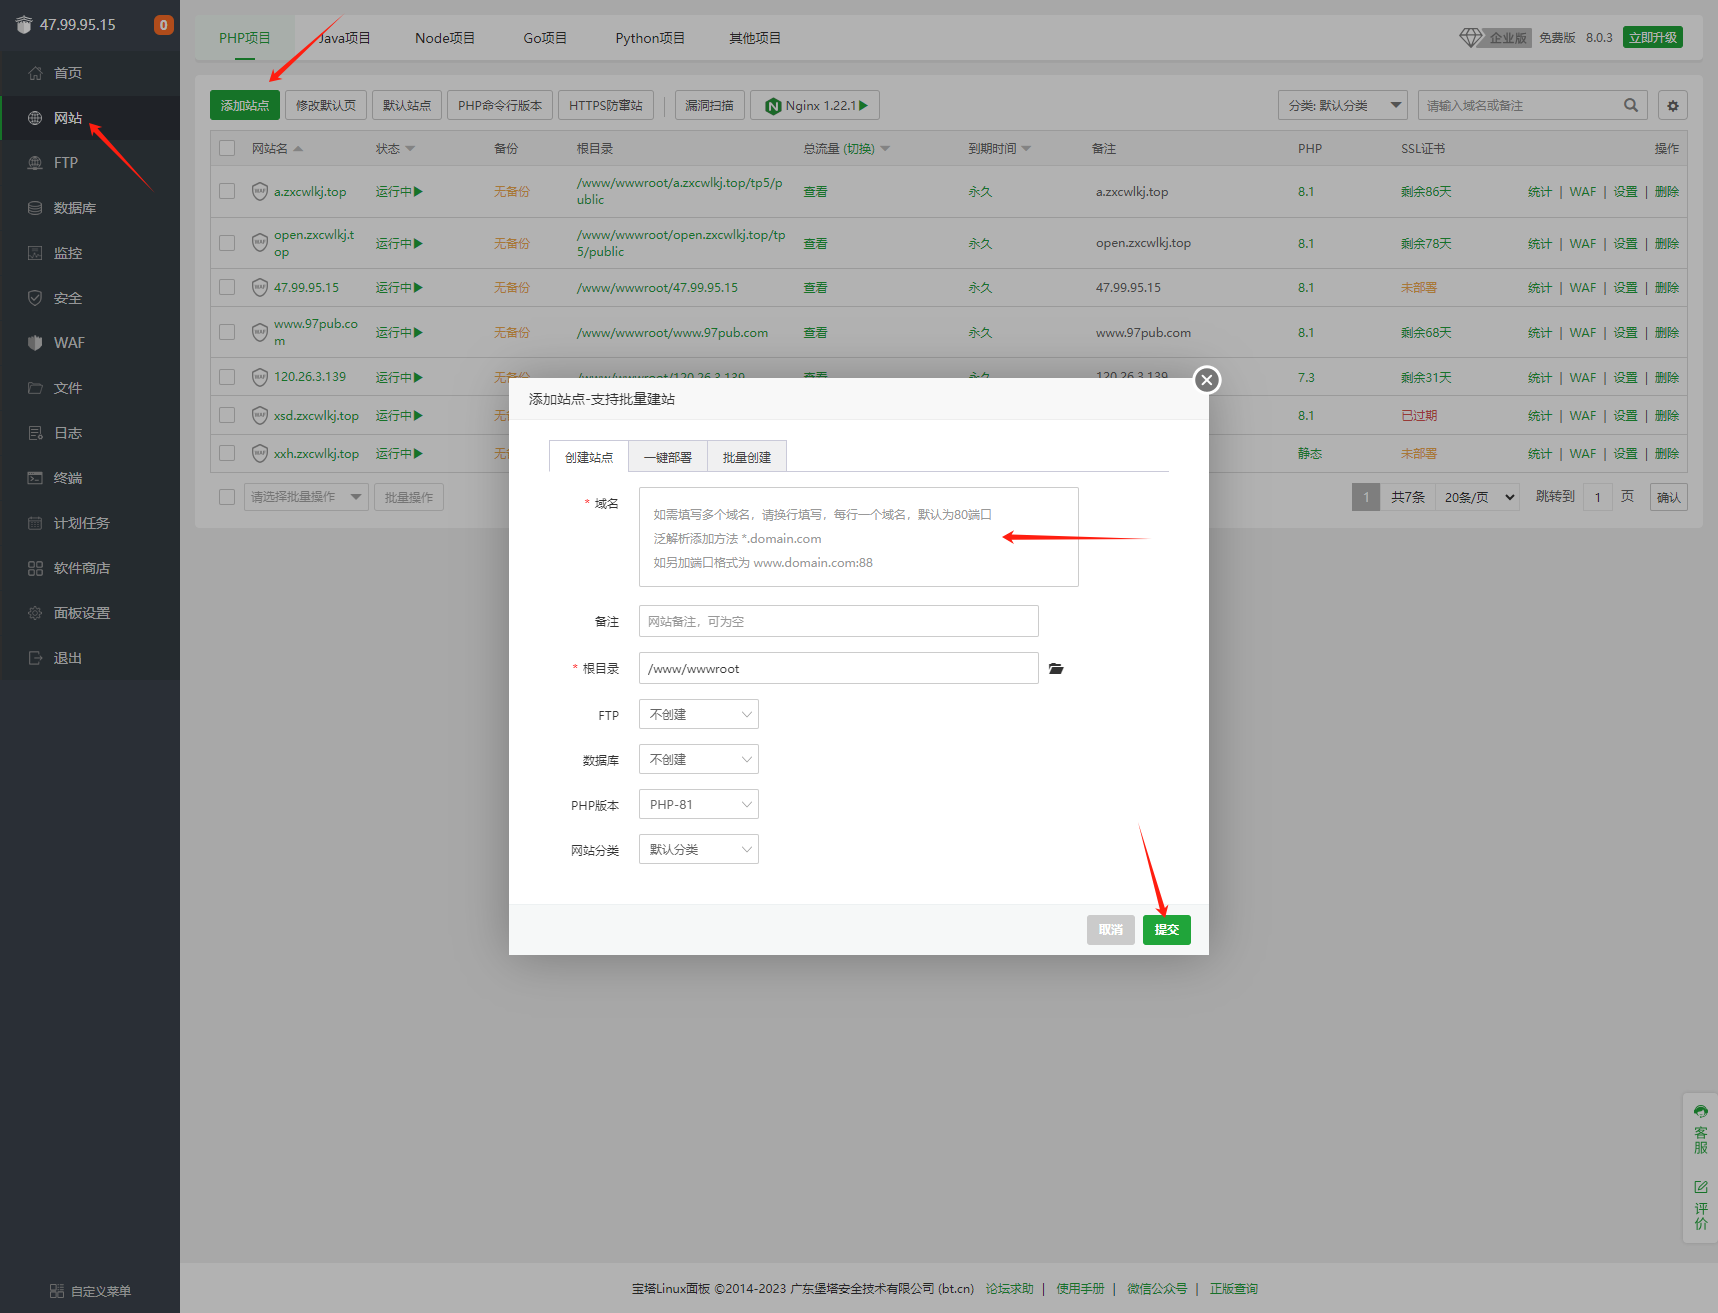Close the 添加站点 dialog with X
Image resolution: width=1718 pixels, height=1313 pixels.
tap(1207, 380)
